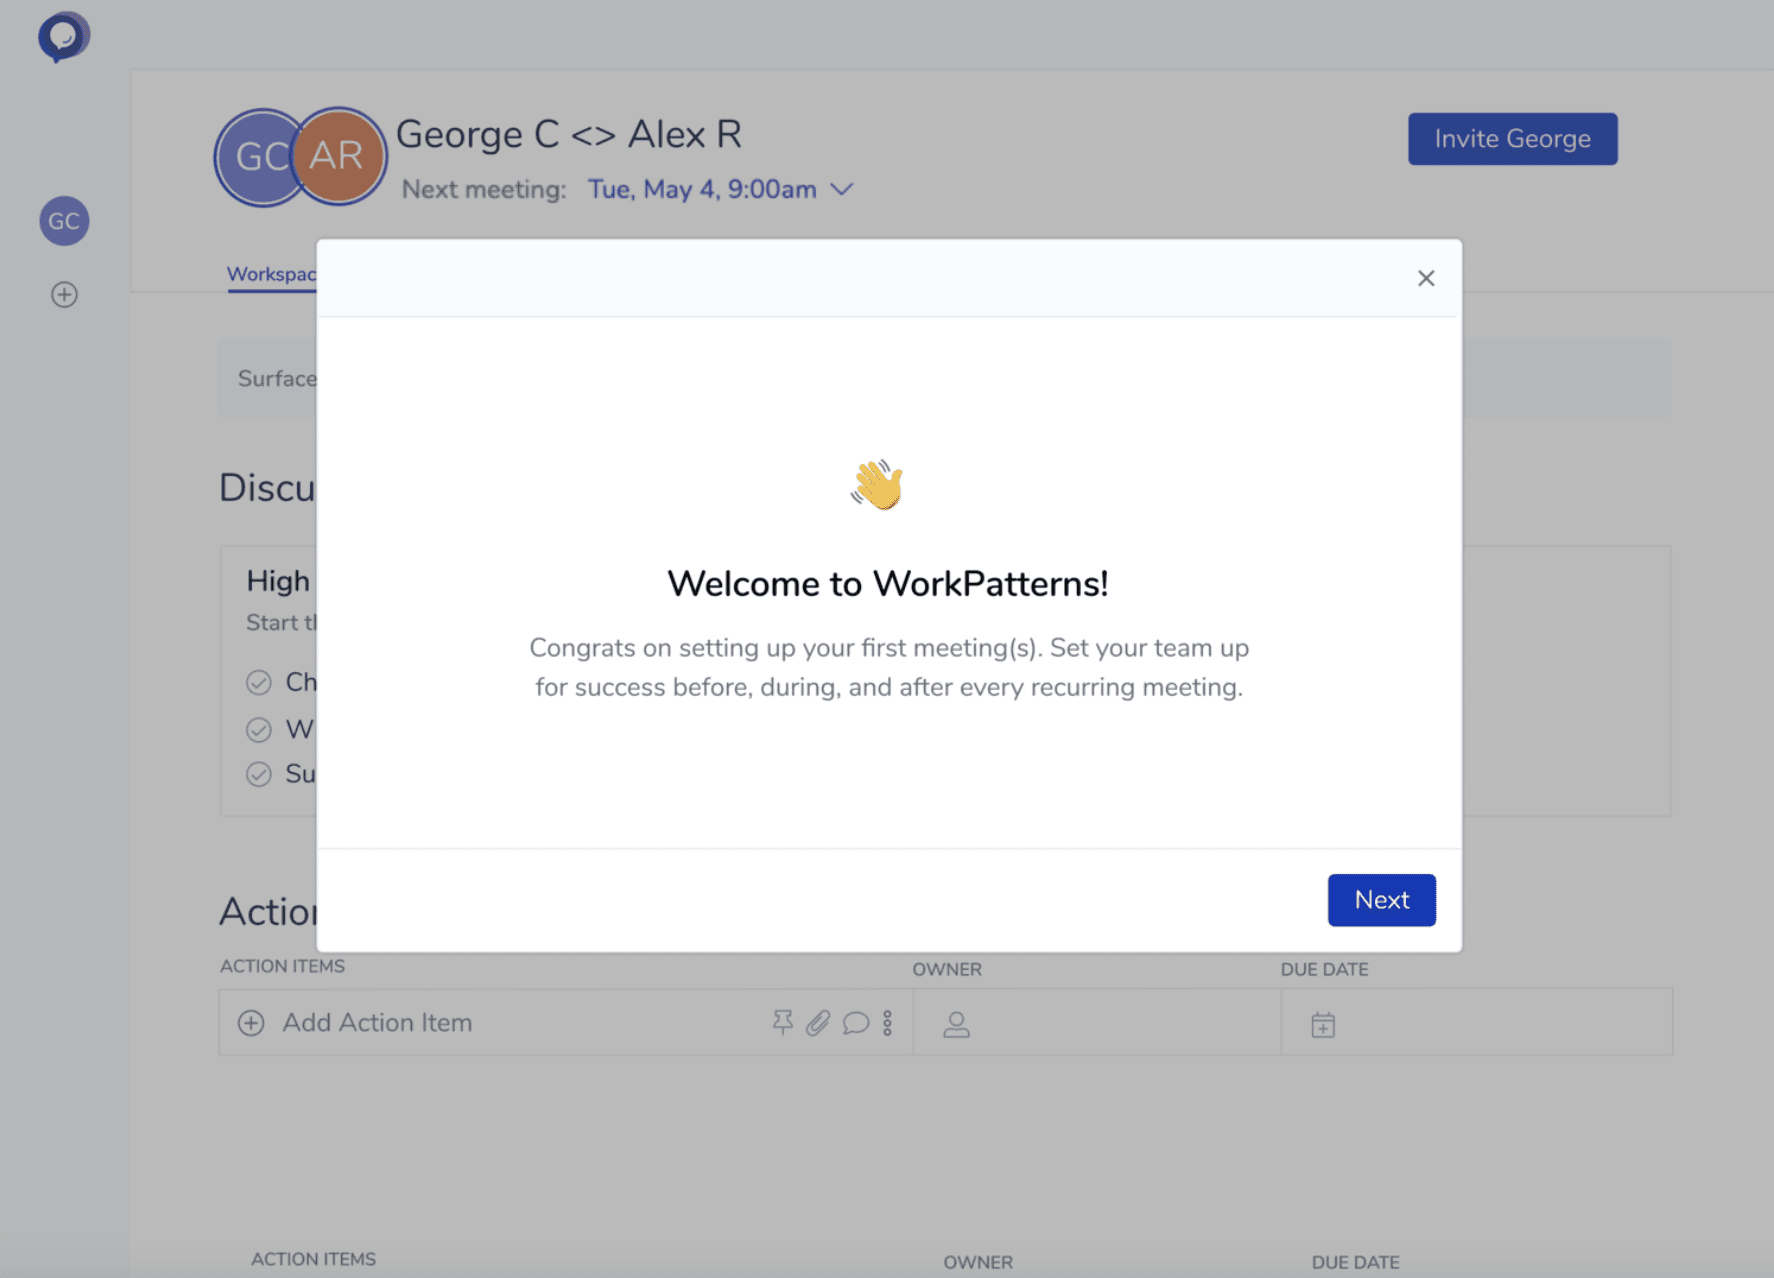
Task: Click the 'Tue, May 4, 9:00am' meeting date
Action: (702, 189)
